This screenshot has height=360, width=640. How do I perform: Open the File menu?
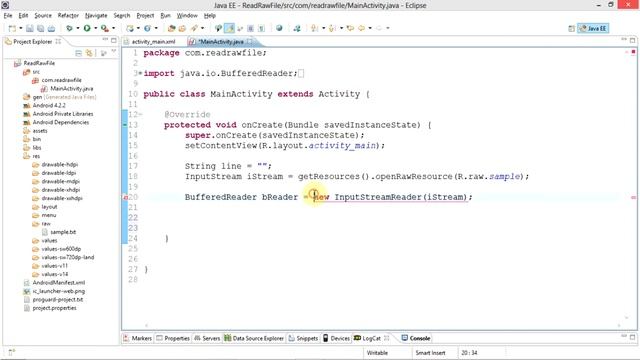[x=8, y=16]
